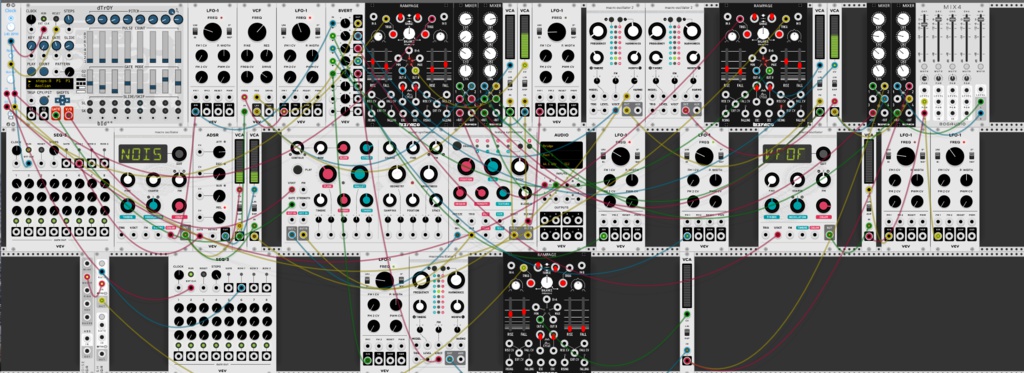Image resolution: width=1024 pixels, height=373 pixels.
Task: Toggle step 1 gate on middle-row SEQ-3
Action: point(16,221)
